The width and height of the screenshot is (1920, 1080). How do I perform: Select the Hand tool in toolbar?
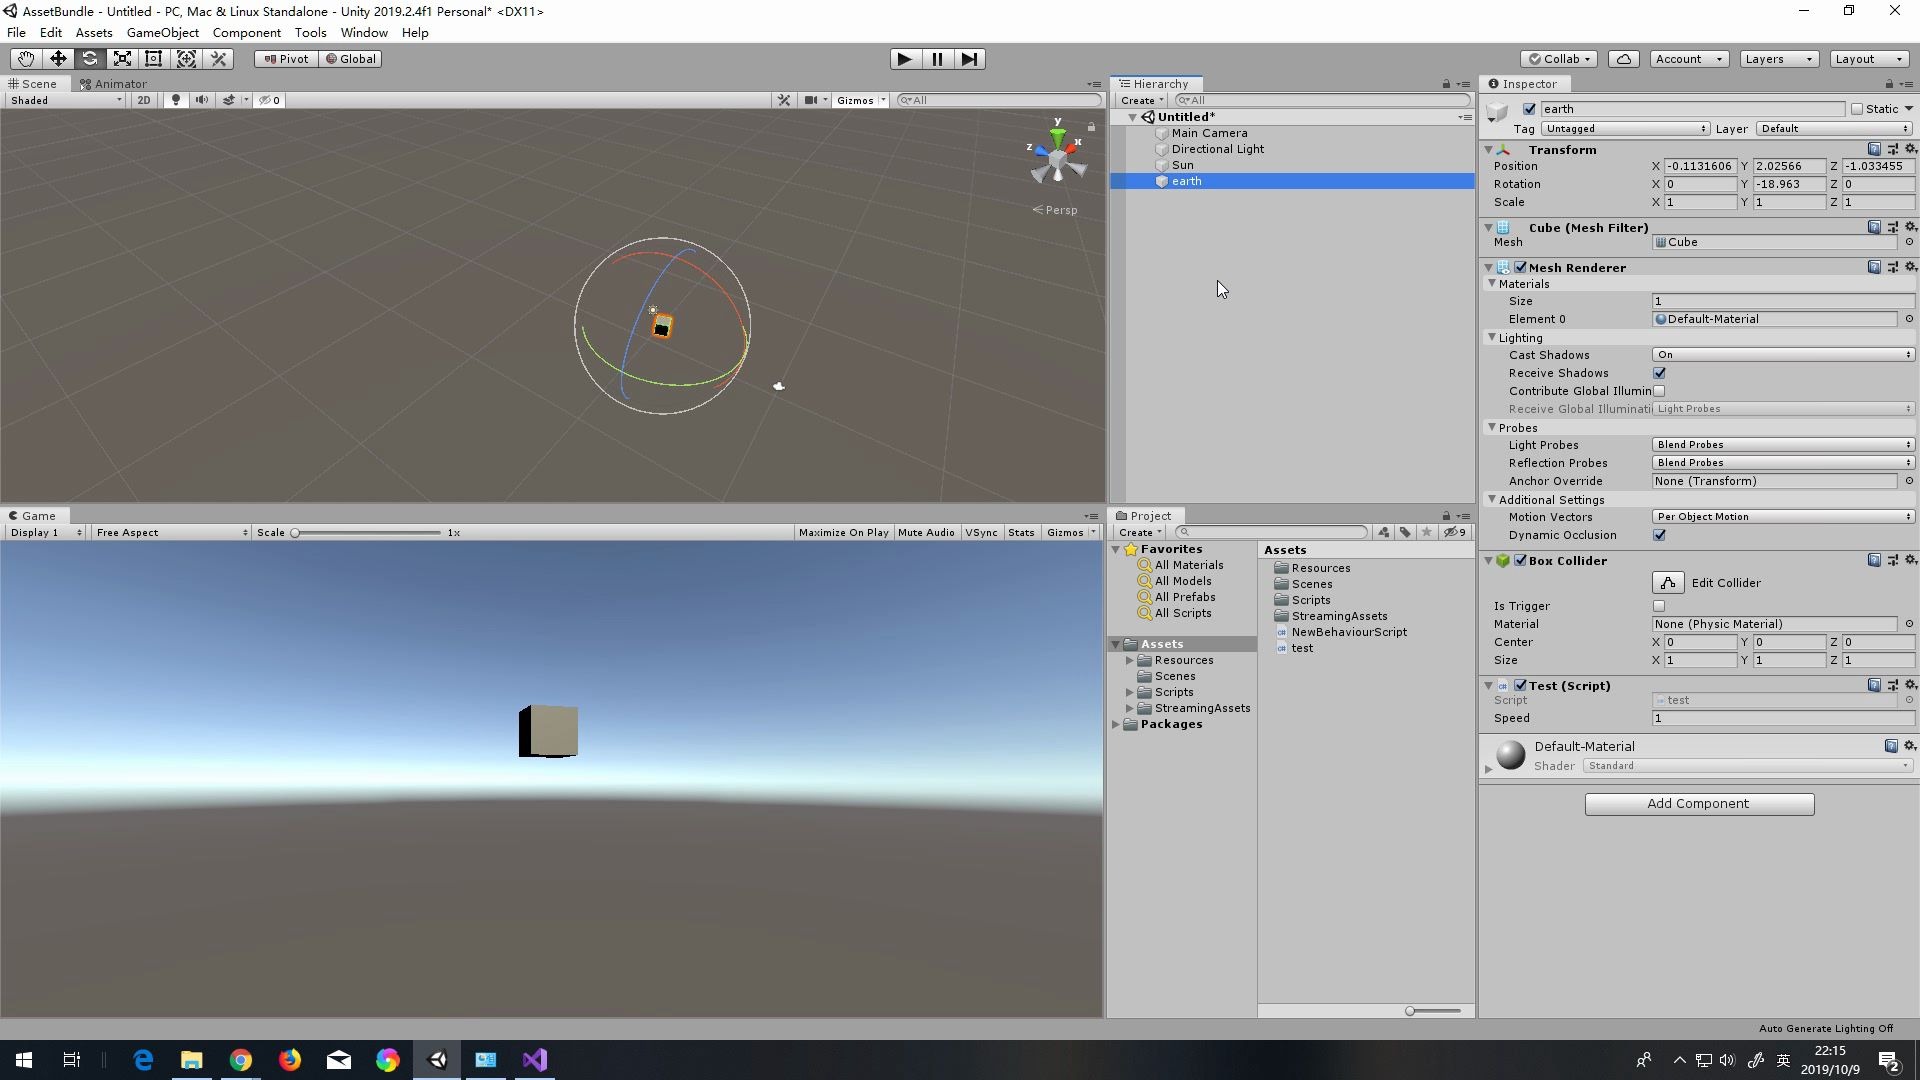coord(26,59)
